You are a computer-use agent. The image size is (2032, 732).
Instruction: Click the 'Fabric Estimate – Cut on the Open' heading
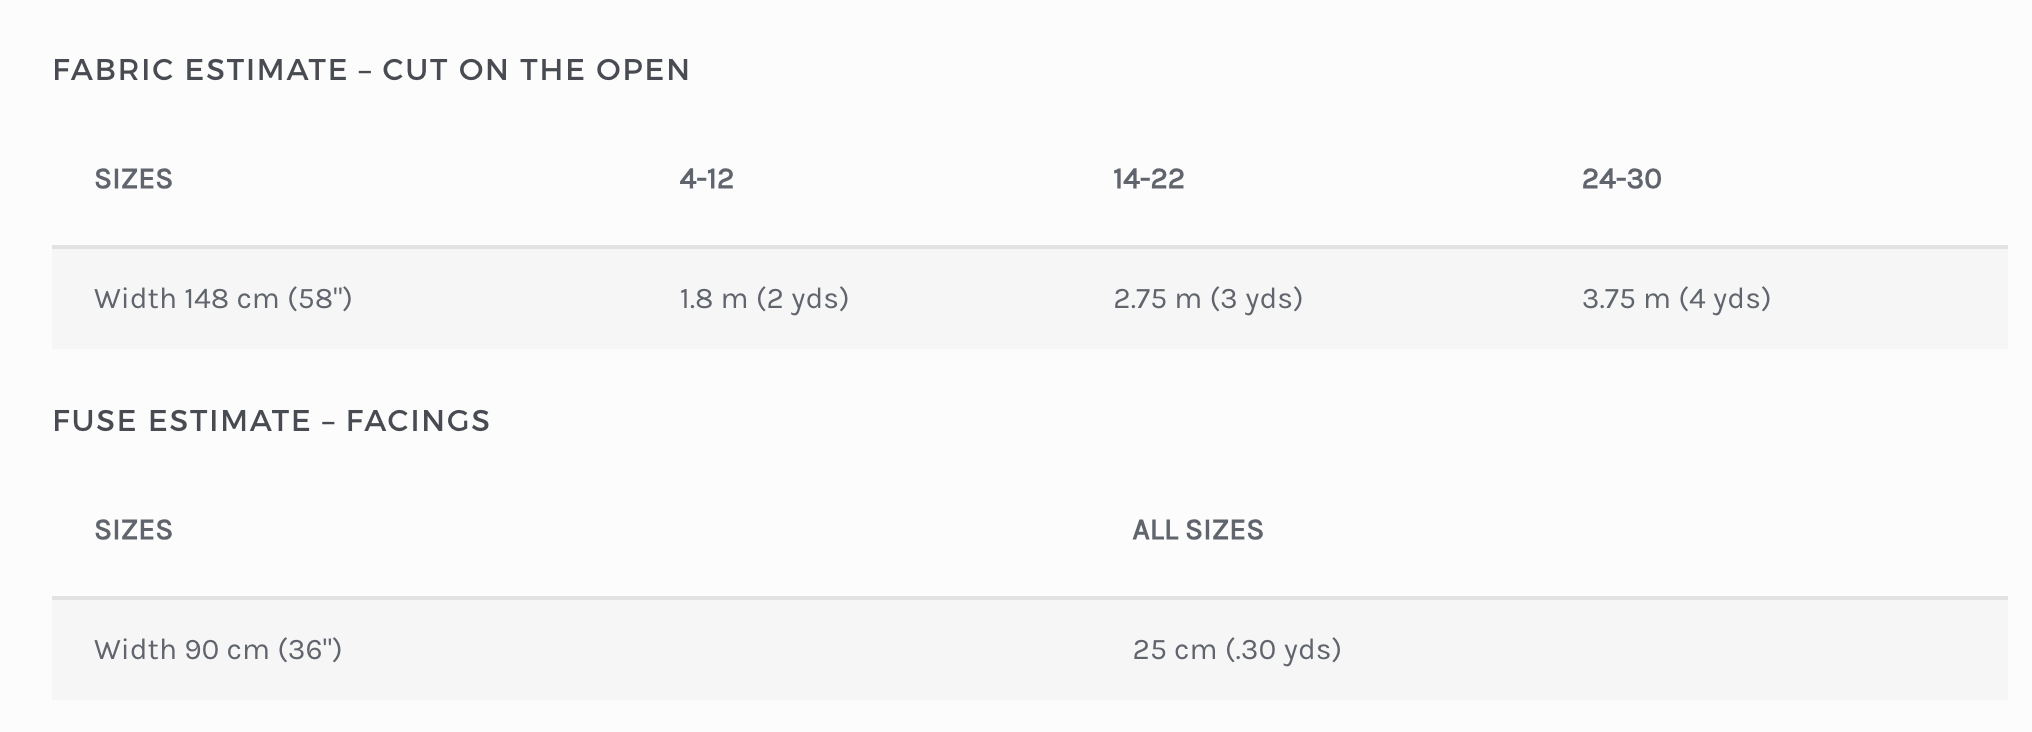(x=370, y=70)
